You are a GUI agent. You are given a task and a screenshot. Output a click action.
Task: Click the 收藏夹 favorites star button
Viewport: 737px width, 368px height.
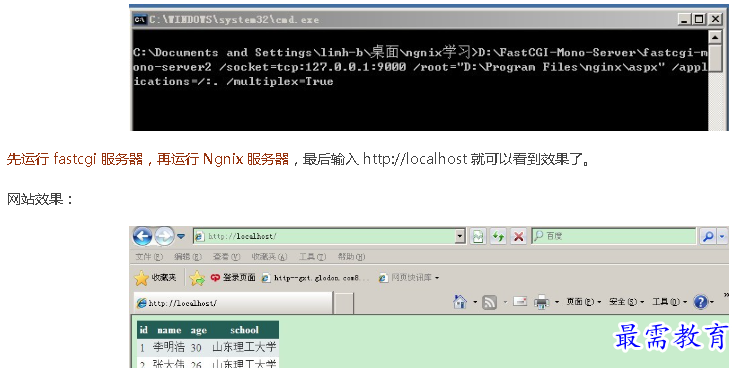pyautogui.click(x=156, y=278)
